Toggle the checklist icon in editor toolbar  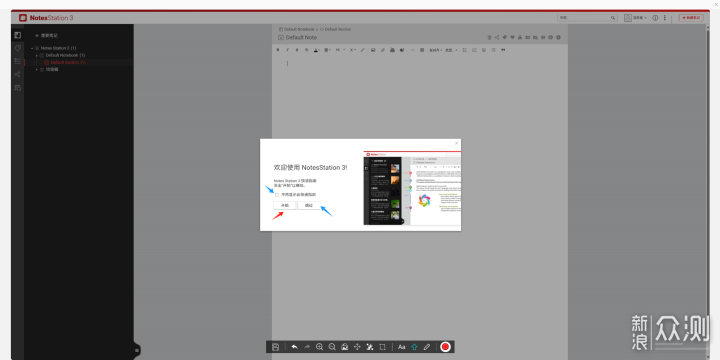[484, 50]
